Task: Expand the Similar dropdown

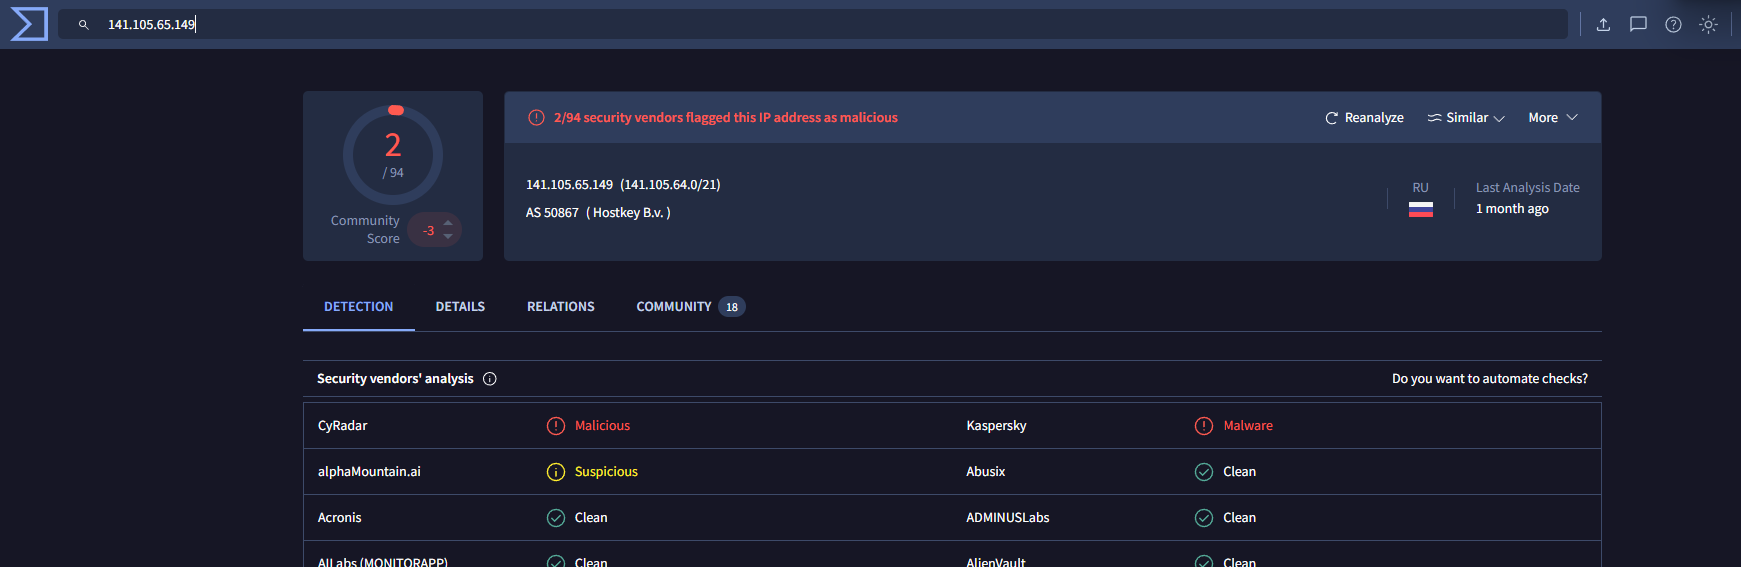Action: [x=1466, y=118]
